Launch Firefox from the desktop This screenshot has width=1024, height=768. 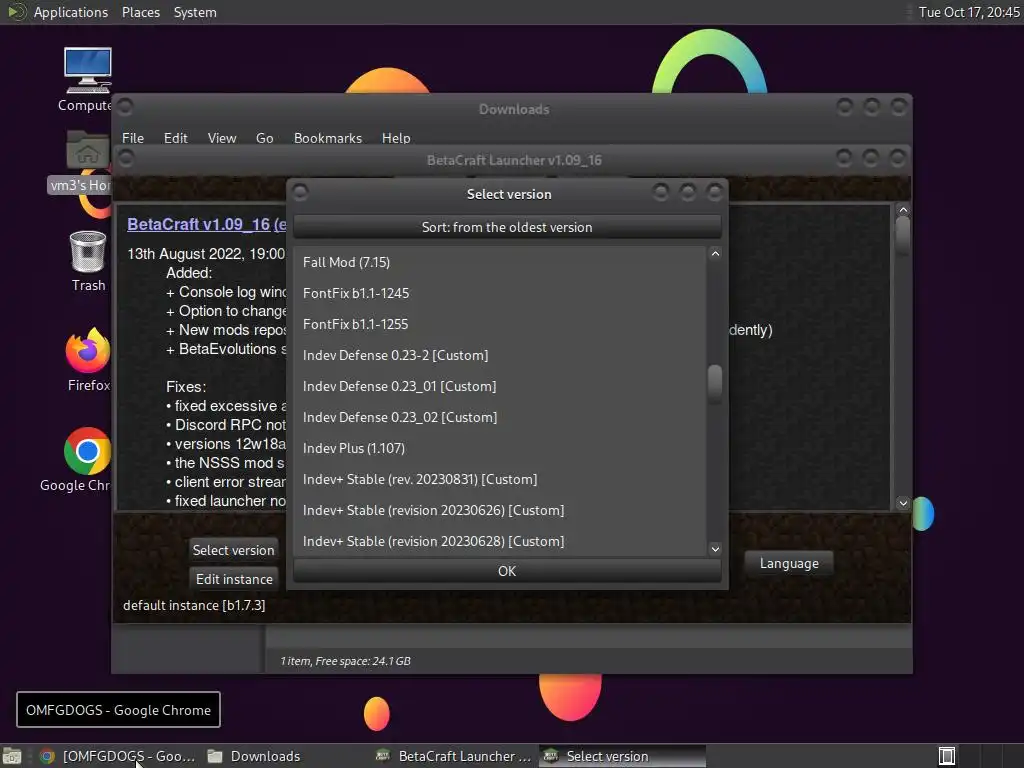tap(88, 350)
